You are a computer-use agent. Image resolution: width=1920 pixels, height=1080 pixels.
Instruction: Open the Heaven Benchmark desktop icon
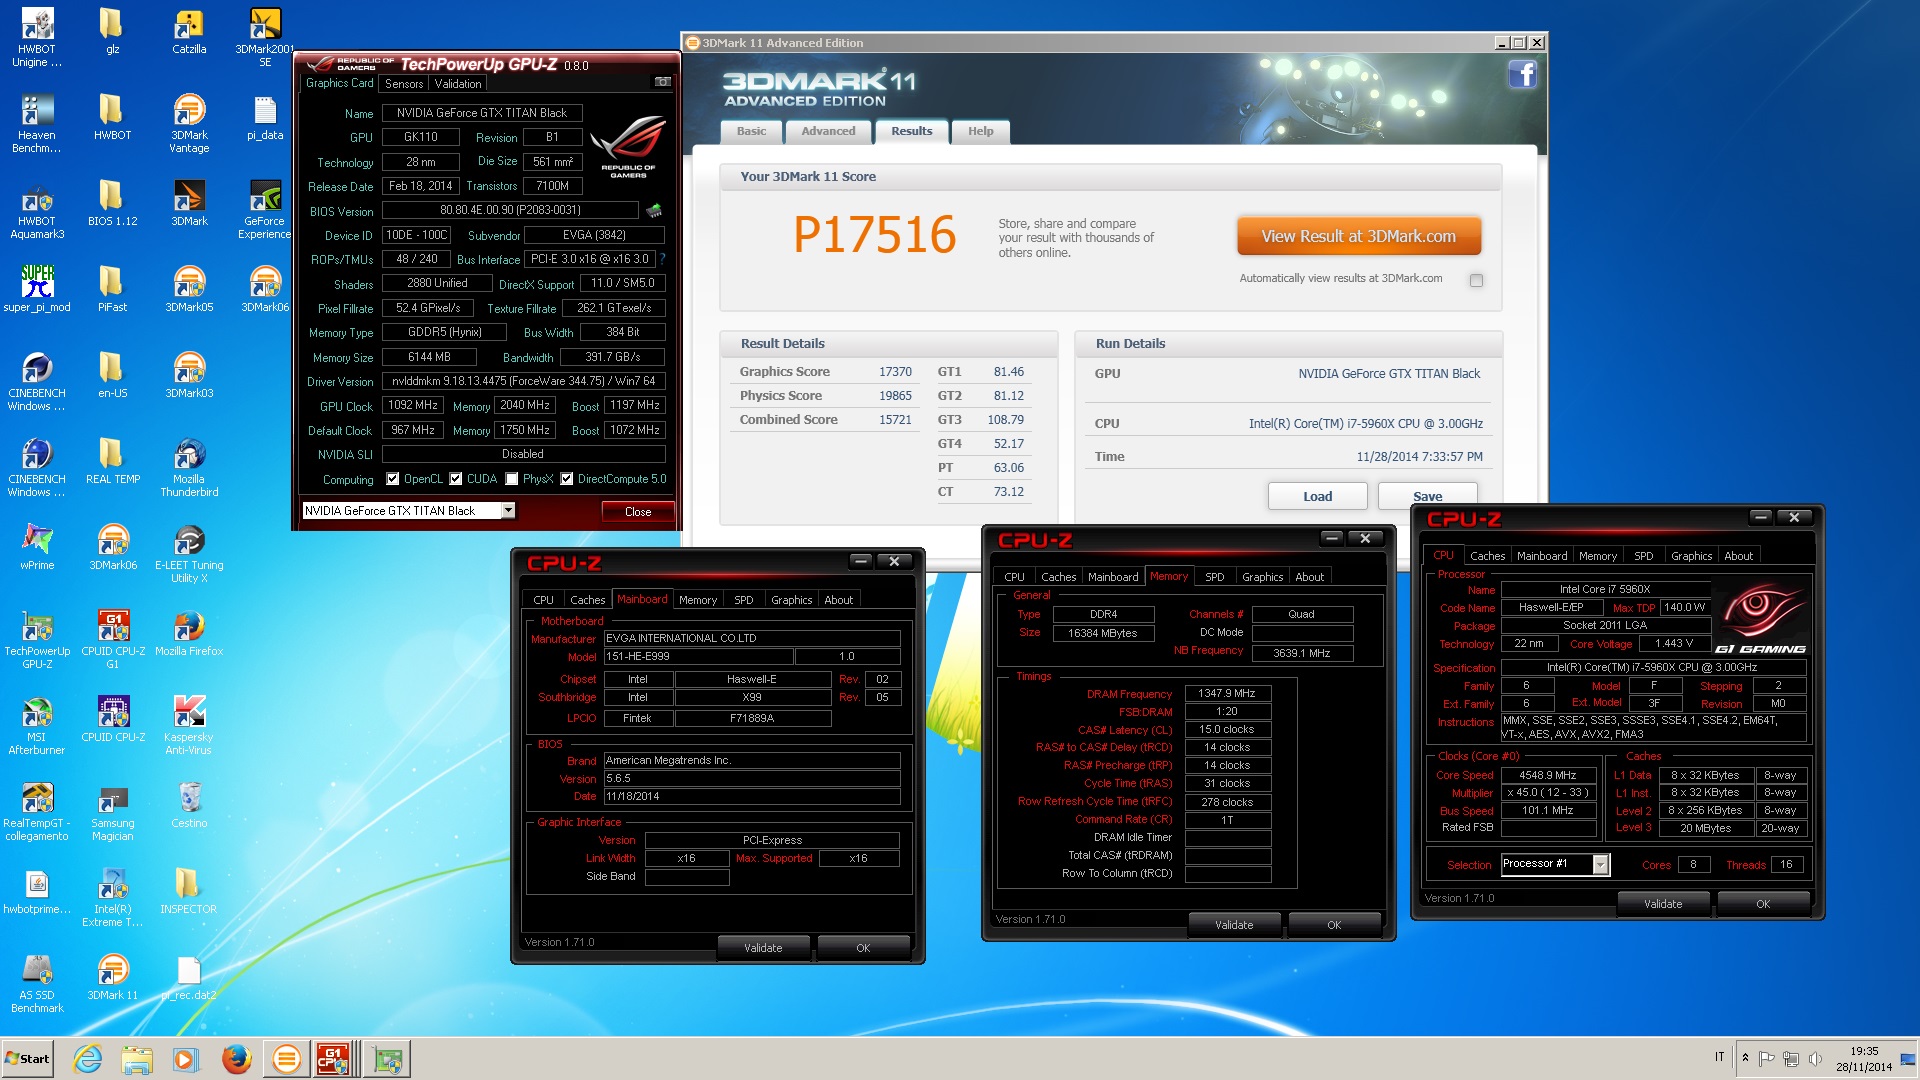click(x=37, y=123)
